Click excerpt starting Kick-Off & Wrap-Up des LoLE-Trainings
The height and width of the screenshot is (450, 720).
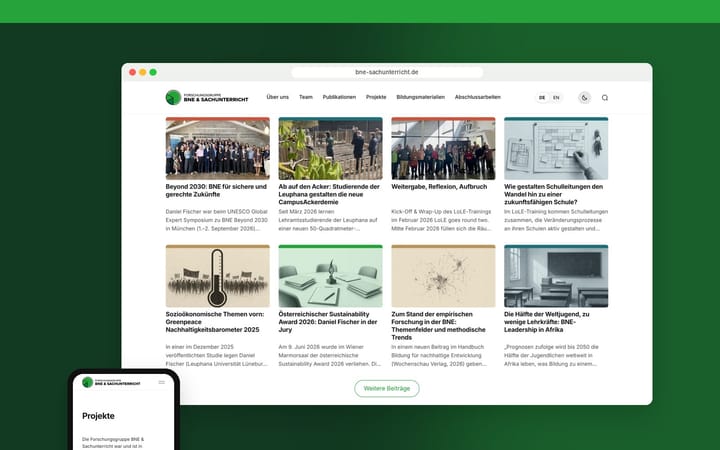[441, 220]
